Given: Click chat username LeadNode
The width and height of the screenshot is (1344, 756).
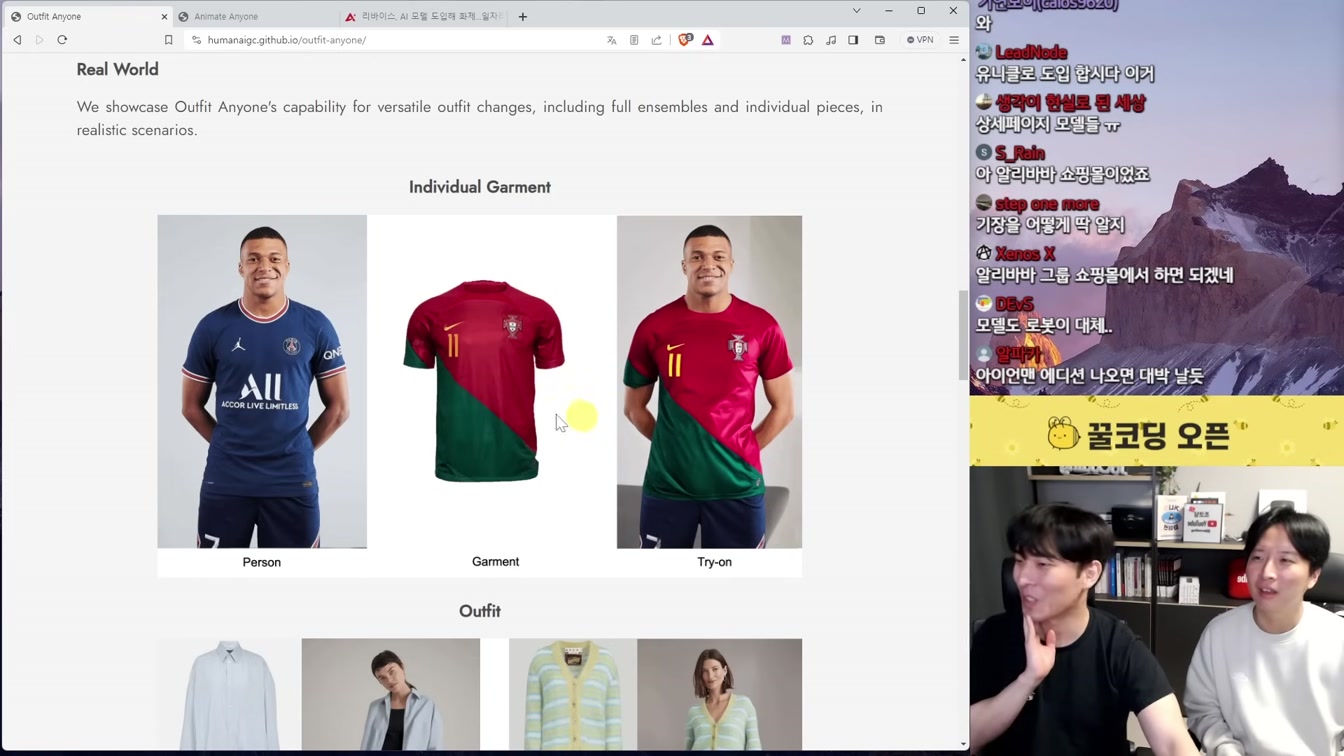Looking at the screenshot, I should point(1031,52).
